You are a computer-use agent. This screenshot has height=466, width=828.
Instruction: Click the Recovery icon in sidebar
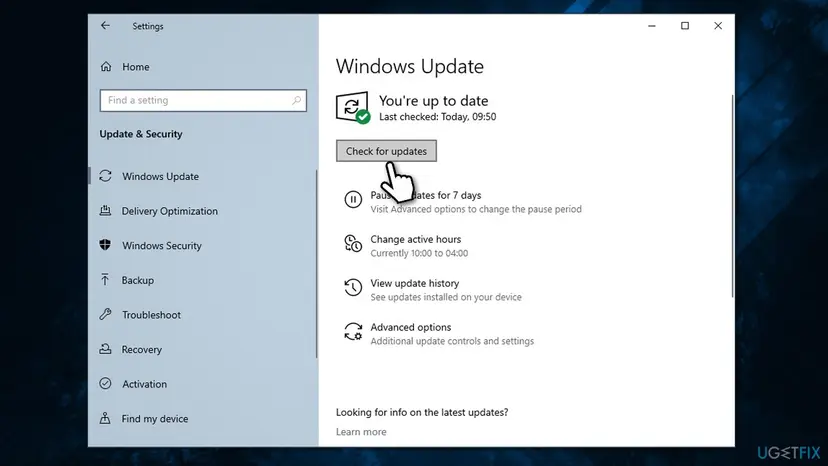[x=106, y=349]
